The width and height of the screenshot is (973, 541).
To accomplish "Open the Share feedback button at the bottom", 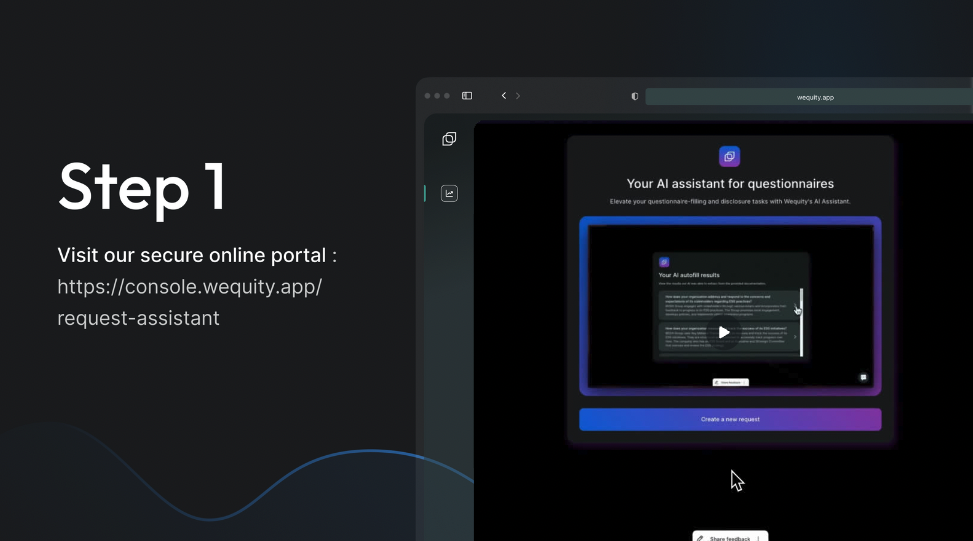I will click(x=730, y=537).
